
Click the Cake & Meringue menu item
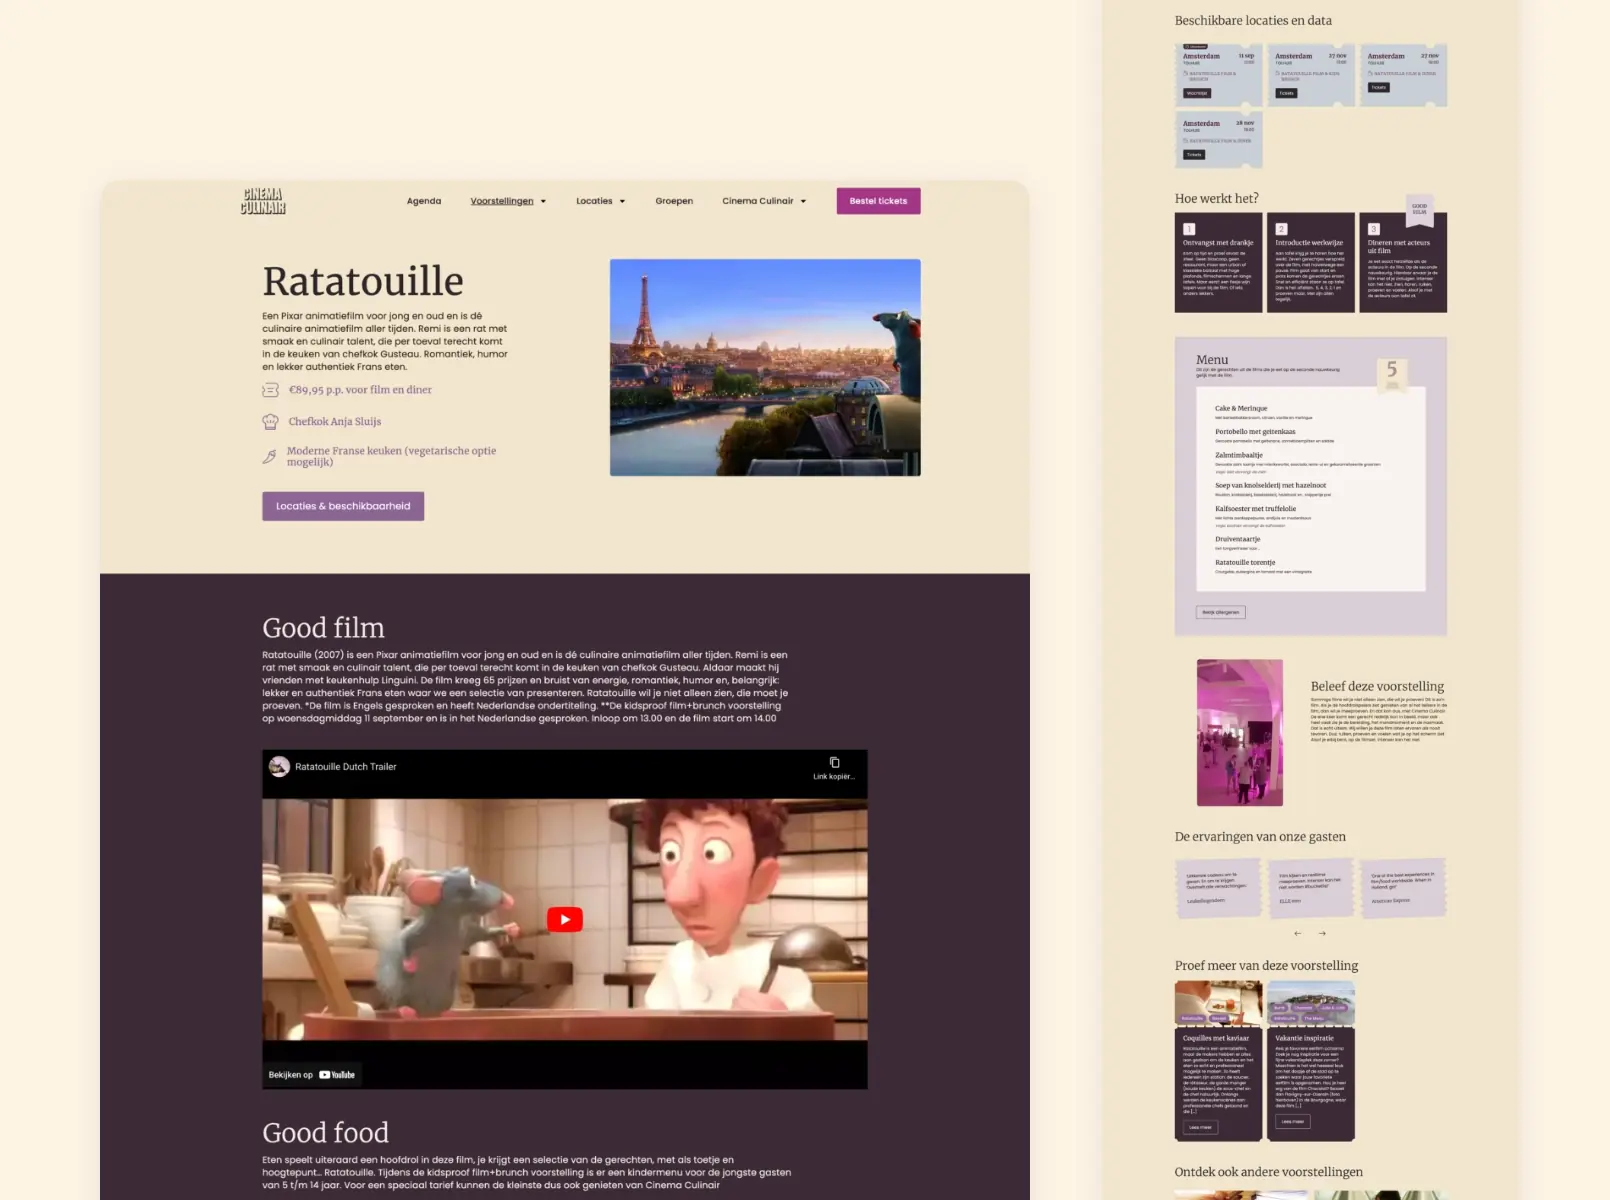tap(1241, 408)
